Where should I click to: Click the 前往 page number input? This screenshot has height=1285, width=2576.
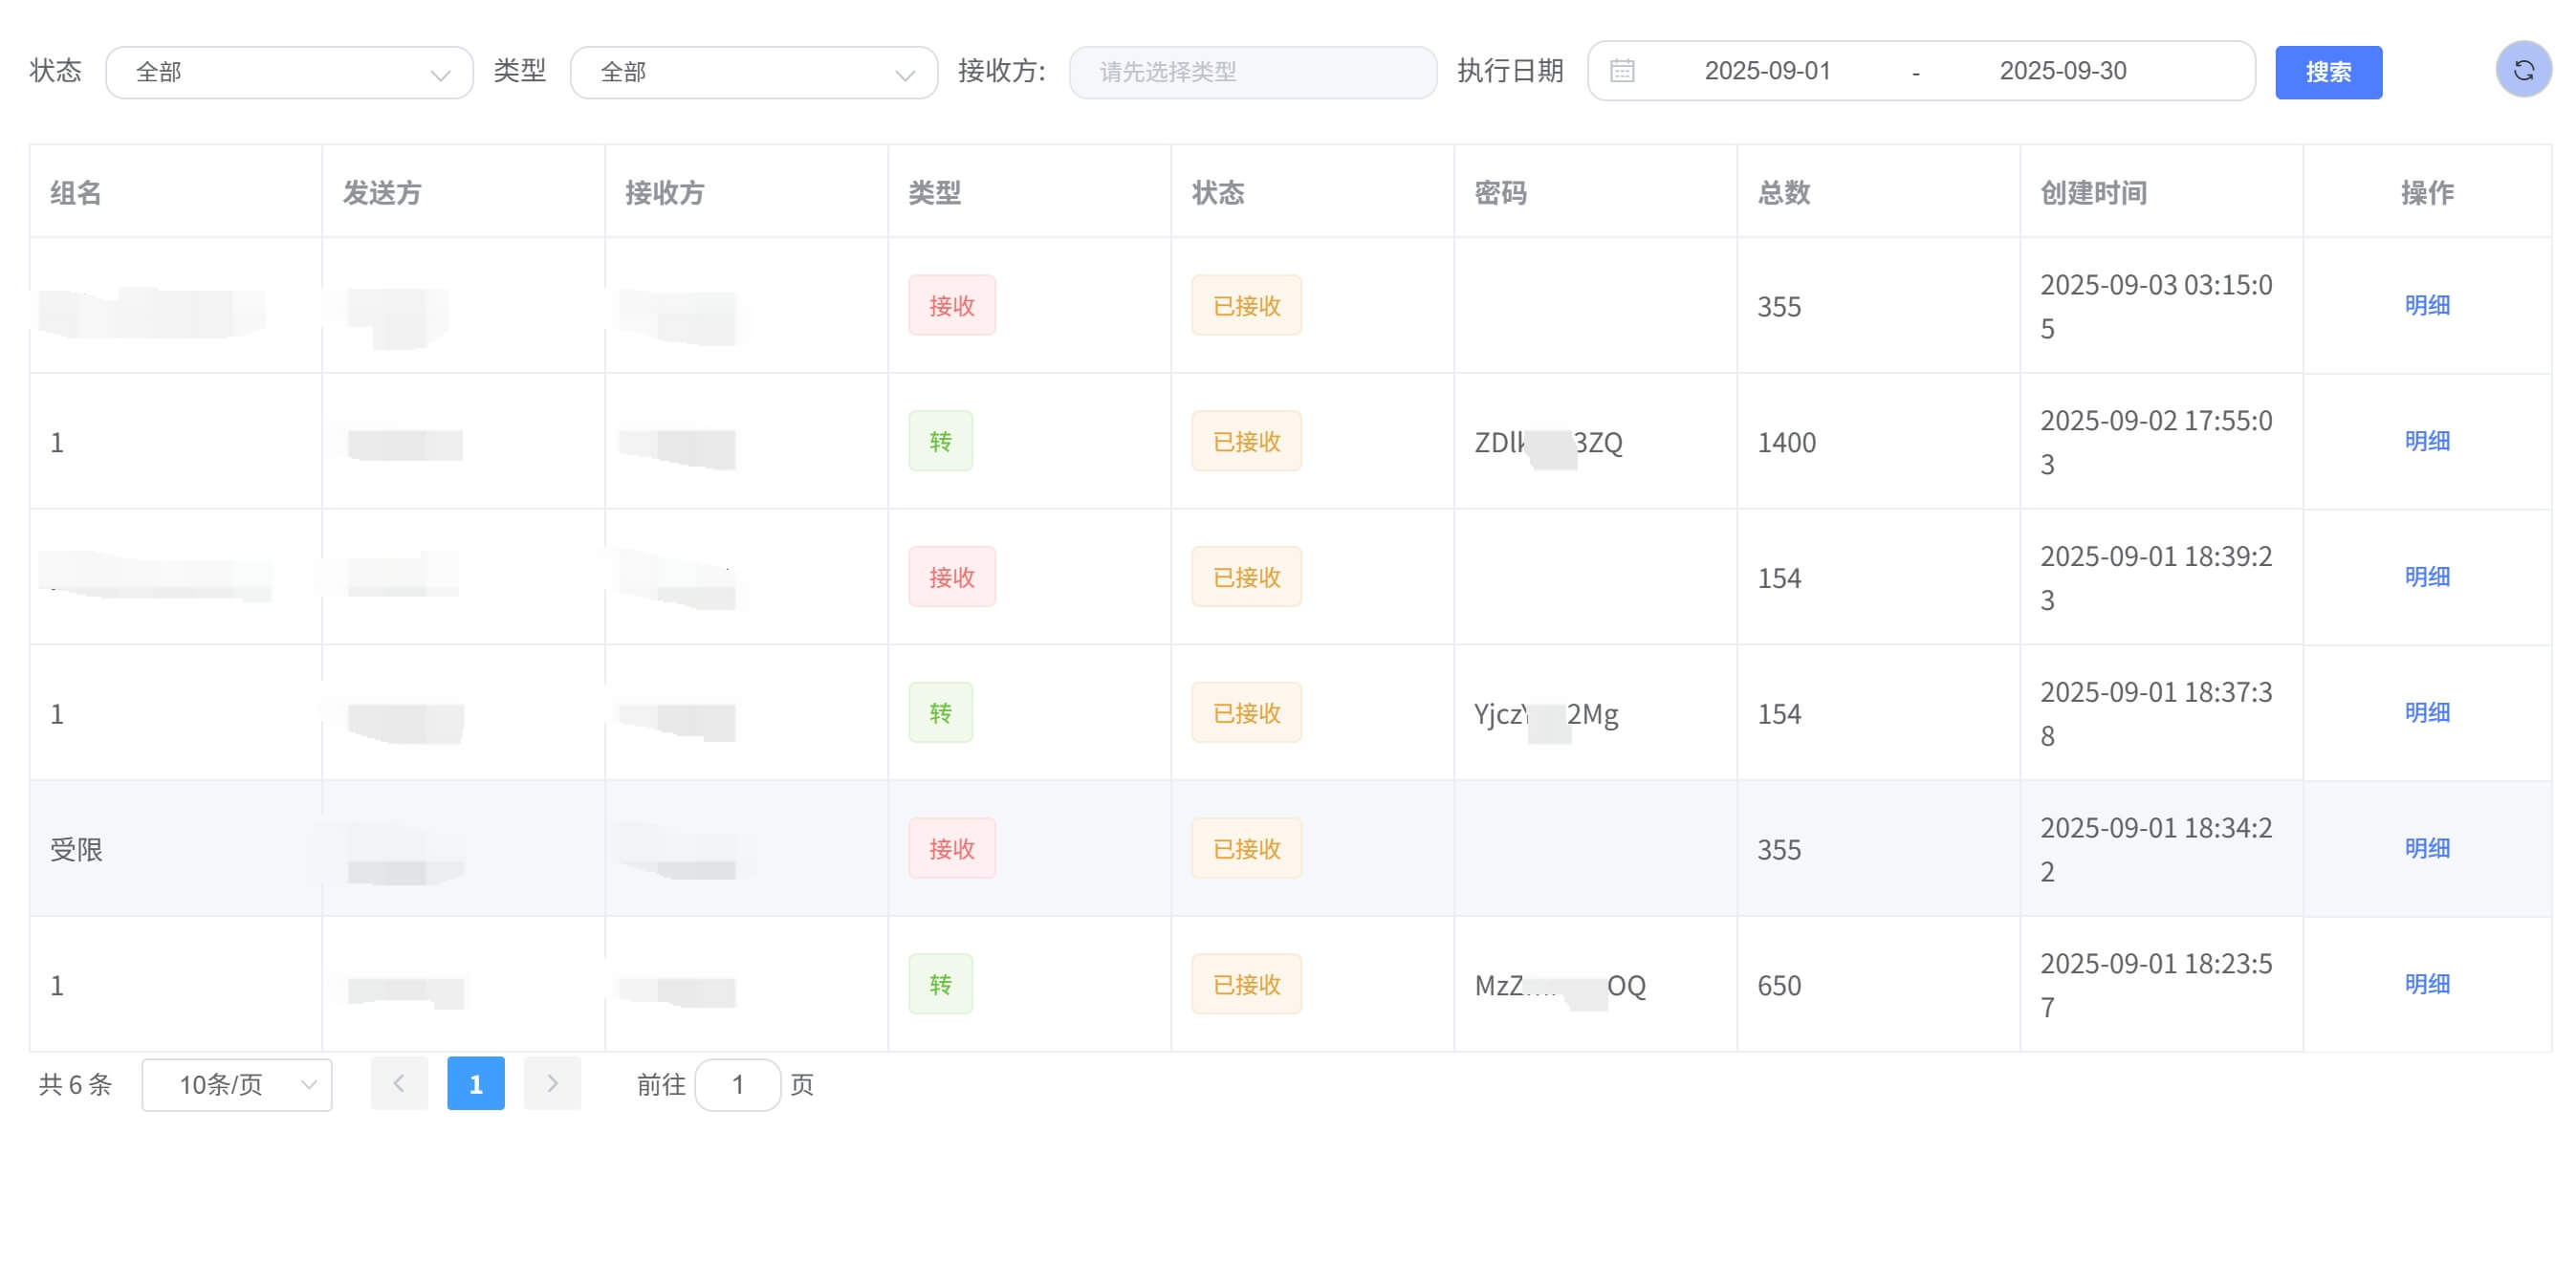pos(738,1083)
